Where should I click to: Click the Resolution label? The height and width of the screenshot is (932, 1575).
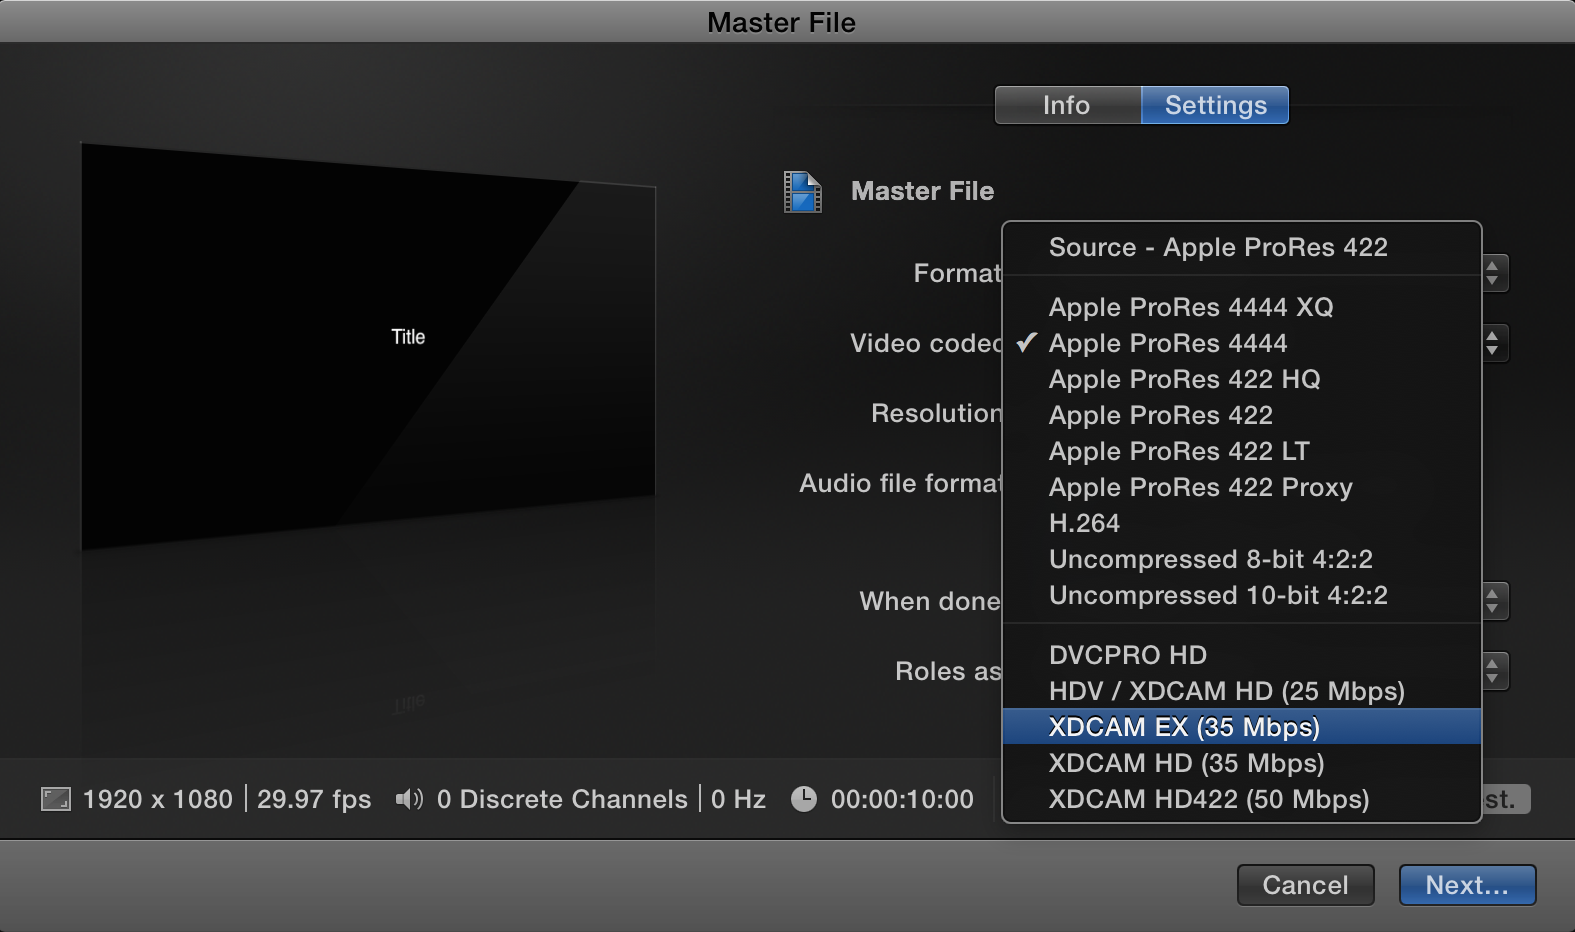(937, 413)
